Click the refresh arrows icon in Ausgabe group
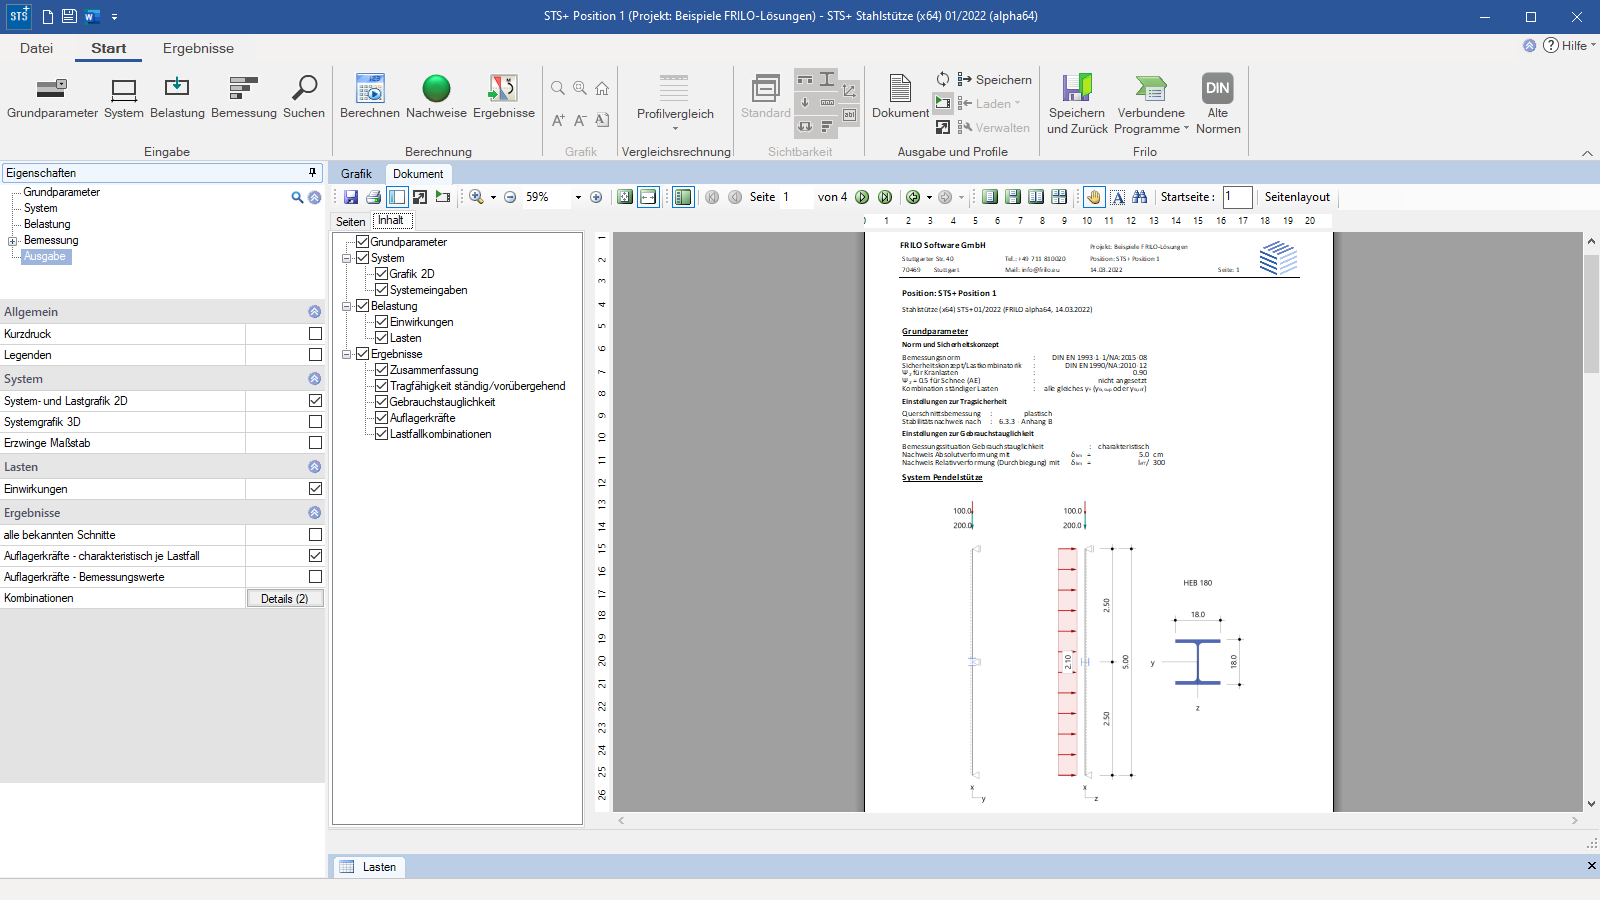 point(943,79)
